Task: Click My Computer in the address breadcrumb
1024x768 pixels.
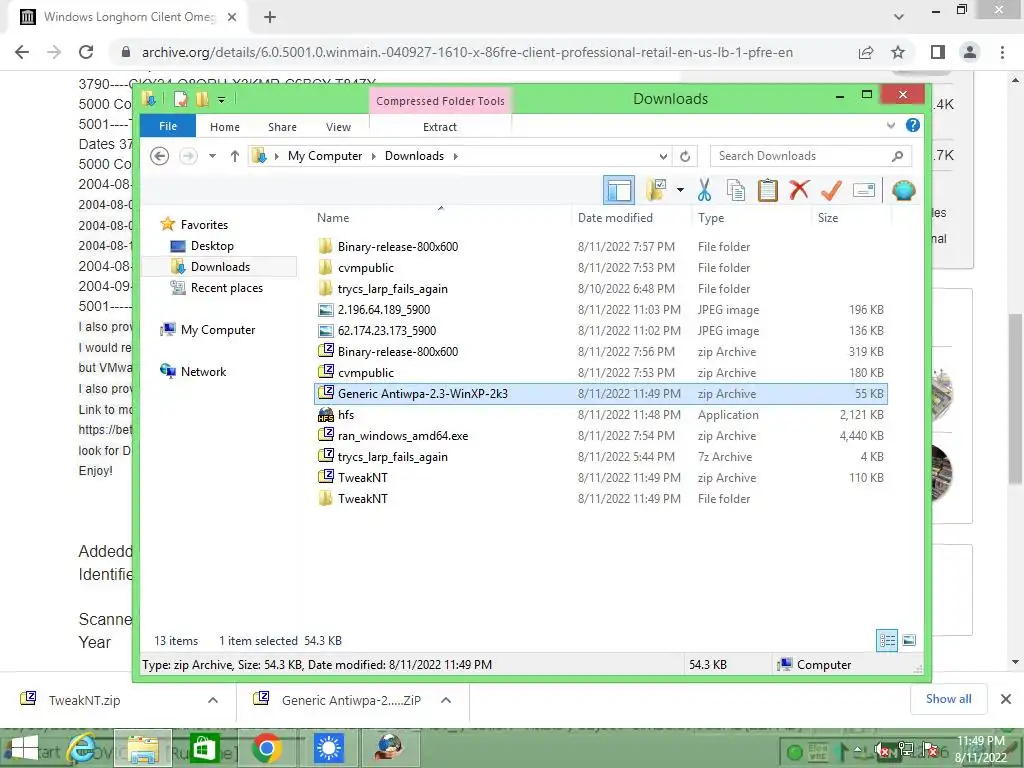Action: 325,156
